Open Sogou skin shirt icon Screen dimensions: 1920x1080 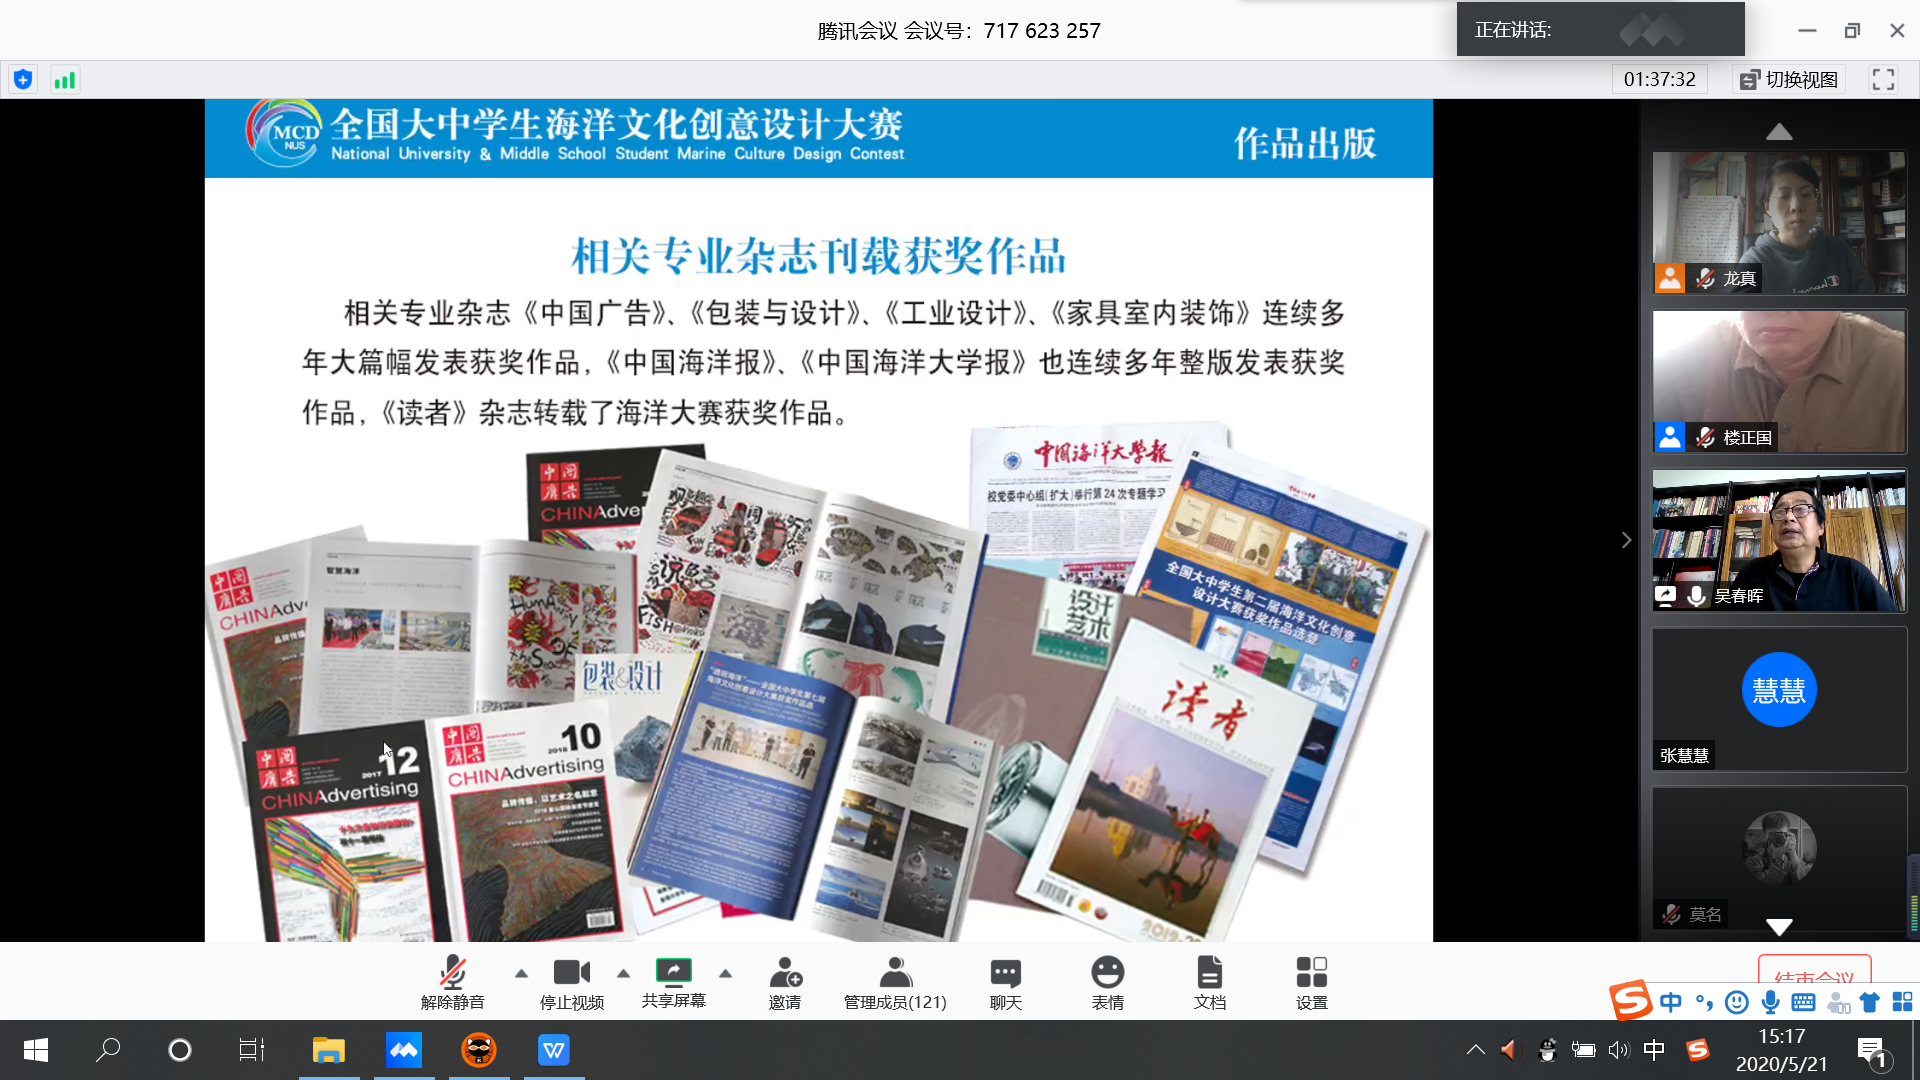click(1869, 1002)
